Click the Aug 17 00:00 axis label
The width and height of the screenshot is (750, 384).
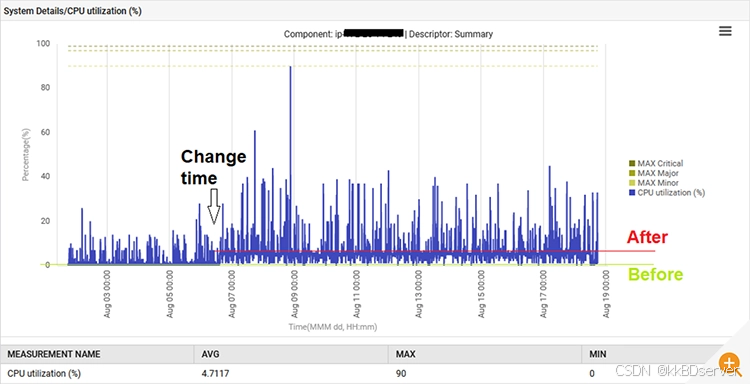coord(543,294)
